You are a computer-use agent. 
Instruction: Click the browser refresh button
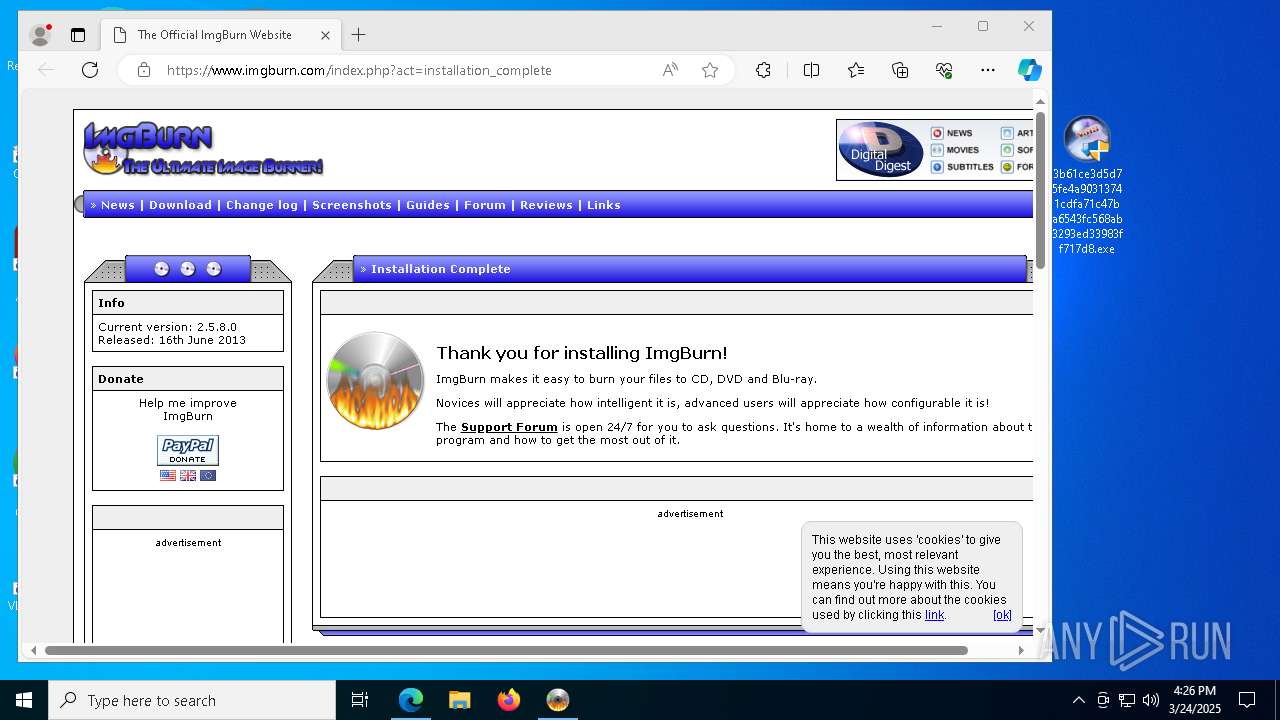tap(90, 70)
